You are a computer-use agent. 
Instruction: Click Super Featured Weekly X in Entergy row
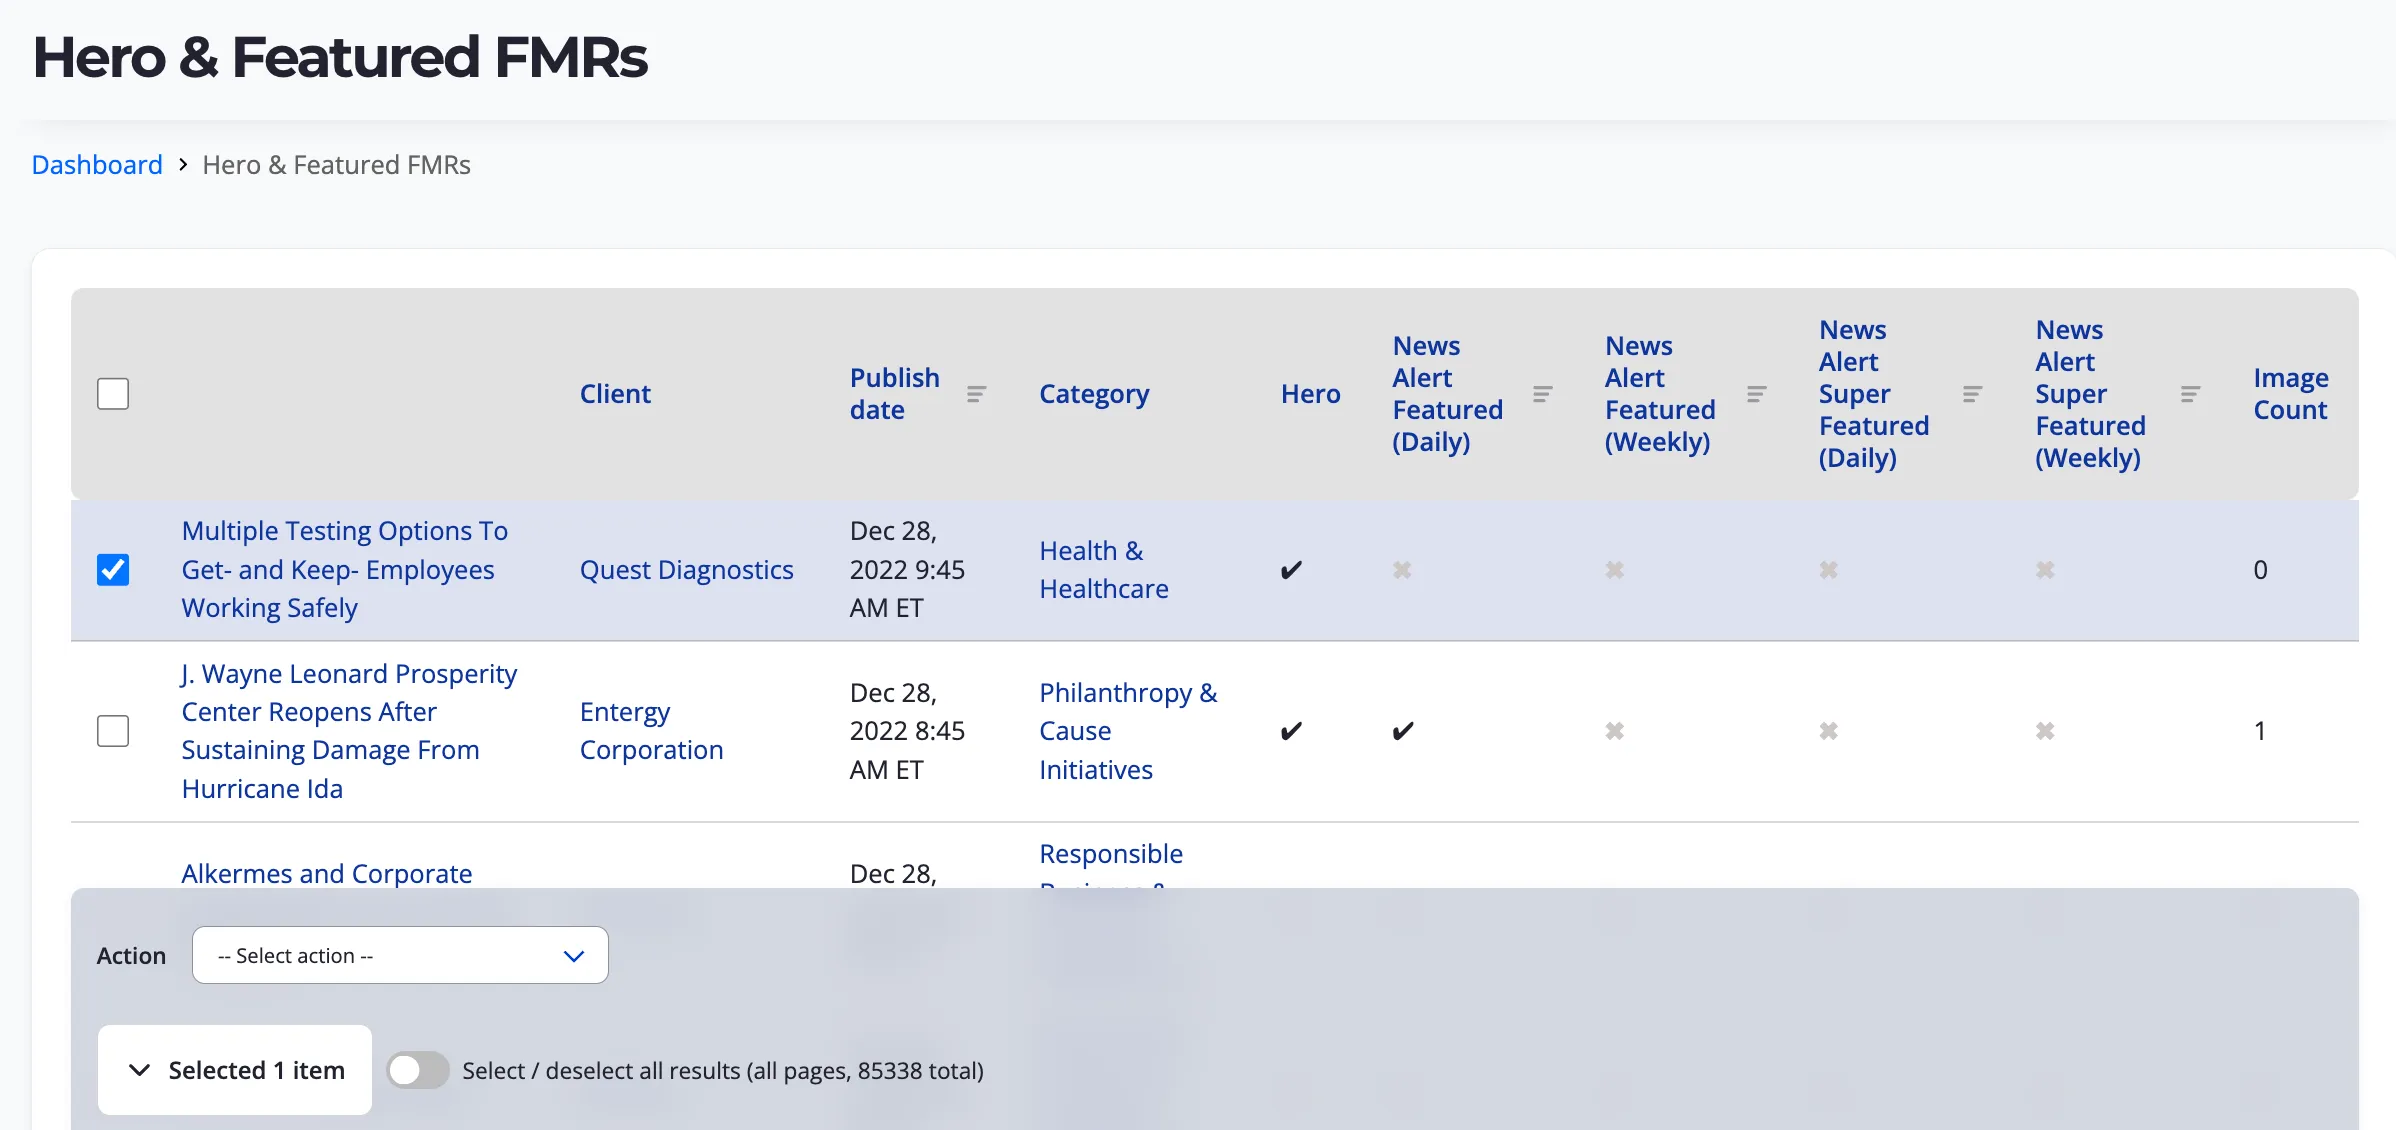[x=2045, y=731]
